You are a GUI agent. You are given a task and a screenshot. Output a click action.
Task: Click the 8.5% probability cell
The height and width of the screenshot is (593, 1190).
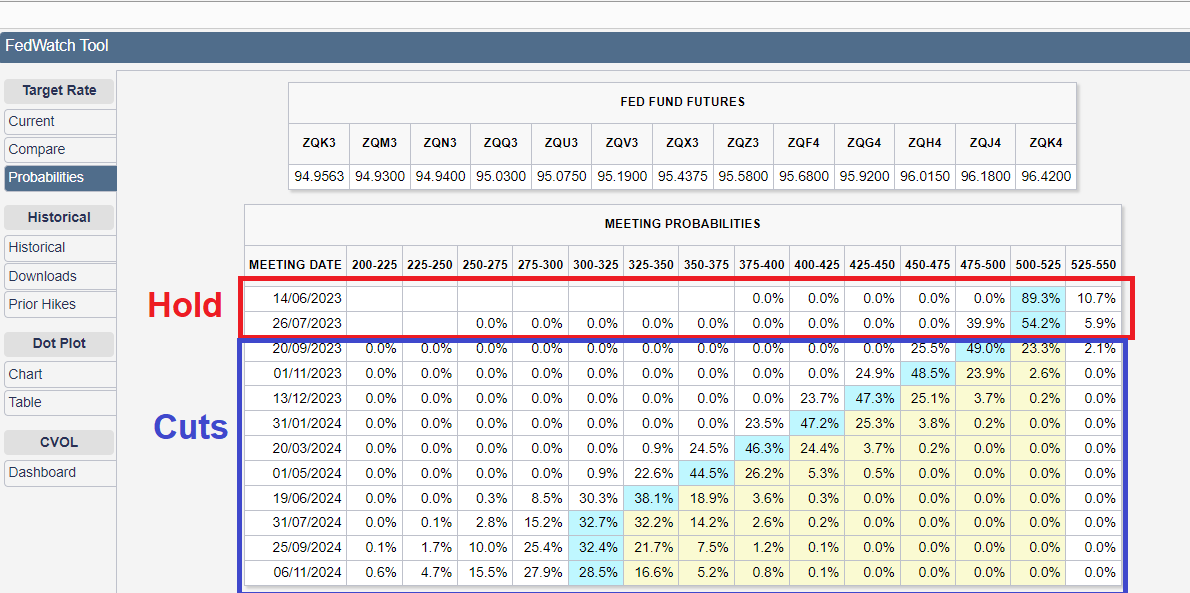(x=540, y=498)
